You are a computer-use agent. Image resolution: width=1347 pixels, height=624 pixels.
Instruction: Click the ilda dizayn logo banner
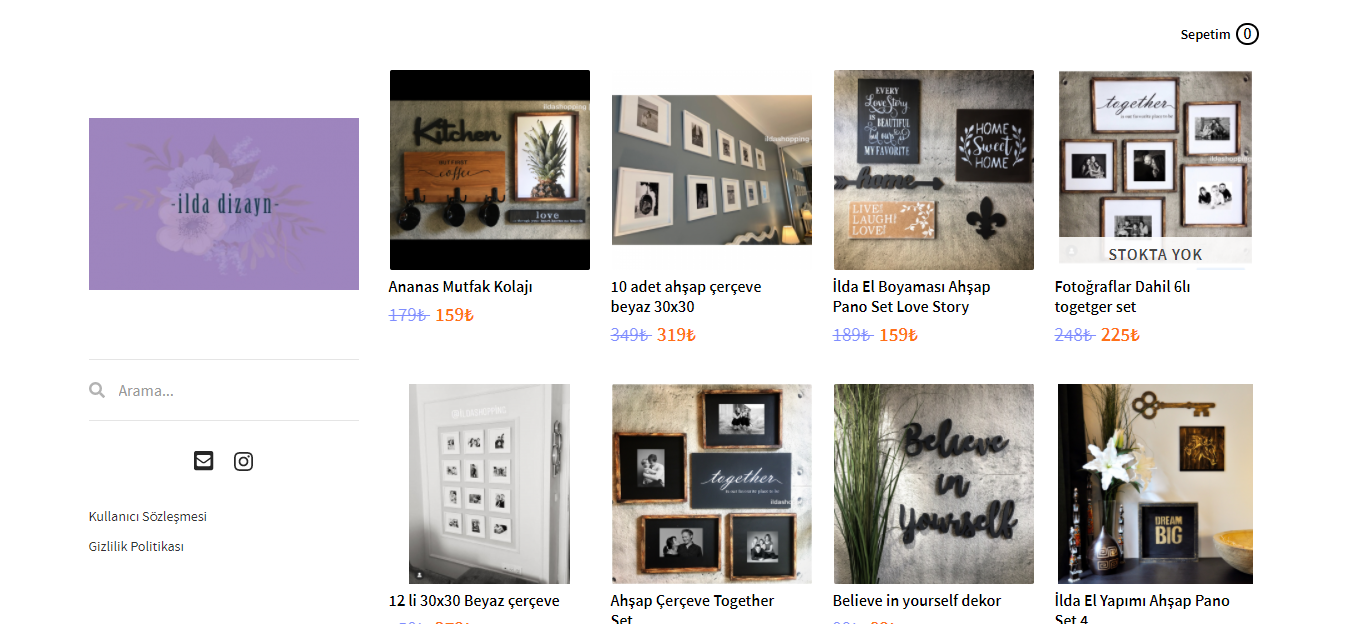pos(224,204)
